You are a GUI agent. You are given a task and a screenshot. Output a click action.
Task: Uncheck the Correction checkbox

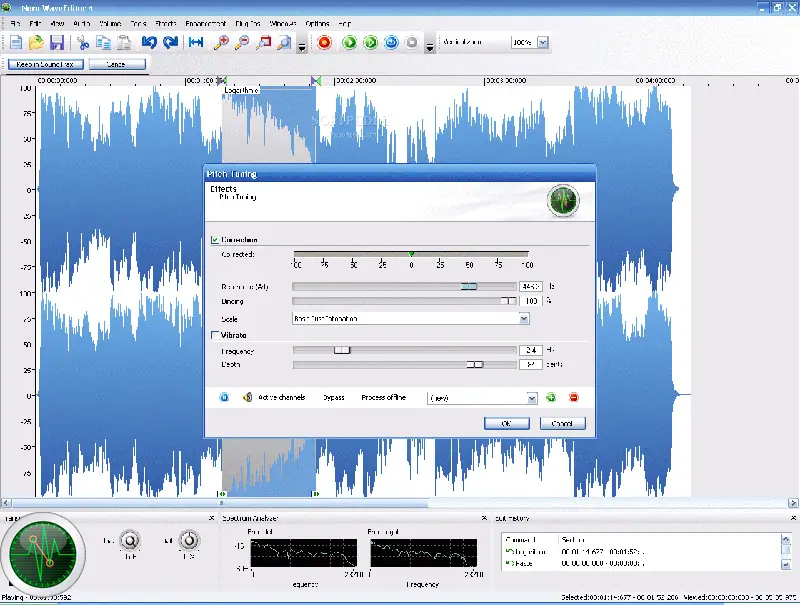(215, 239)
